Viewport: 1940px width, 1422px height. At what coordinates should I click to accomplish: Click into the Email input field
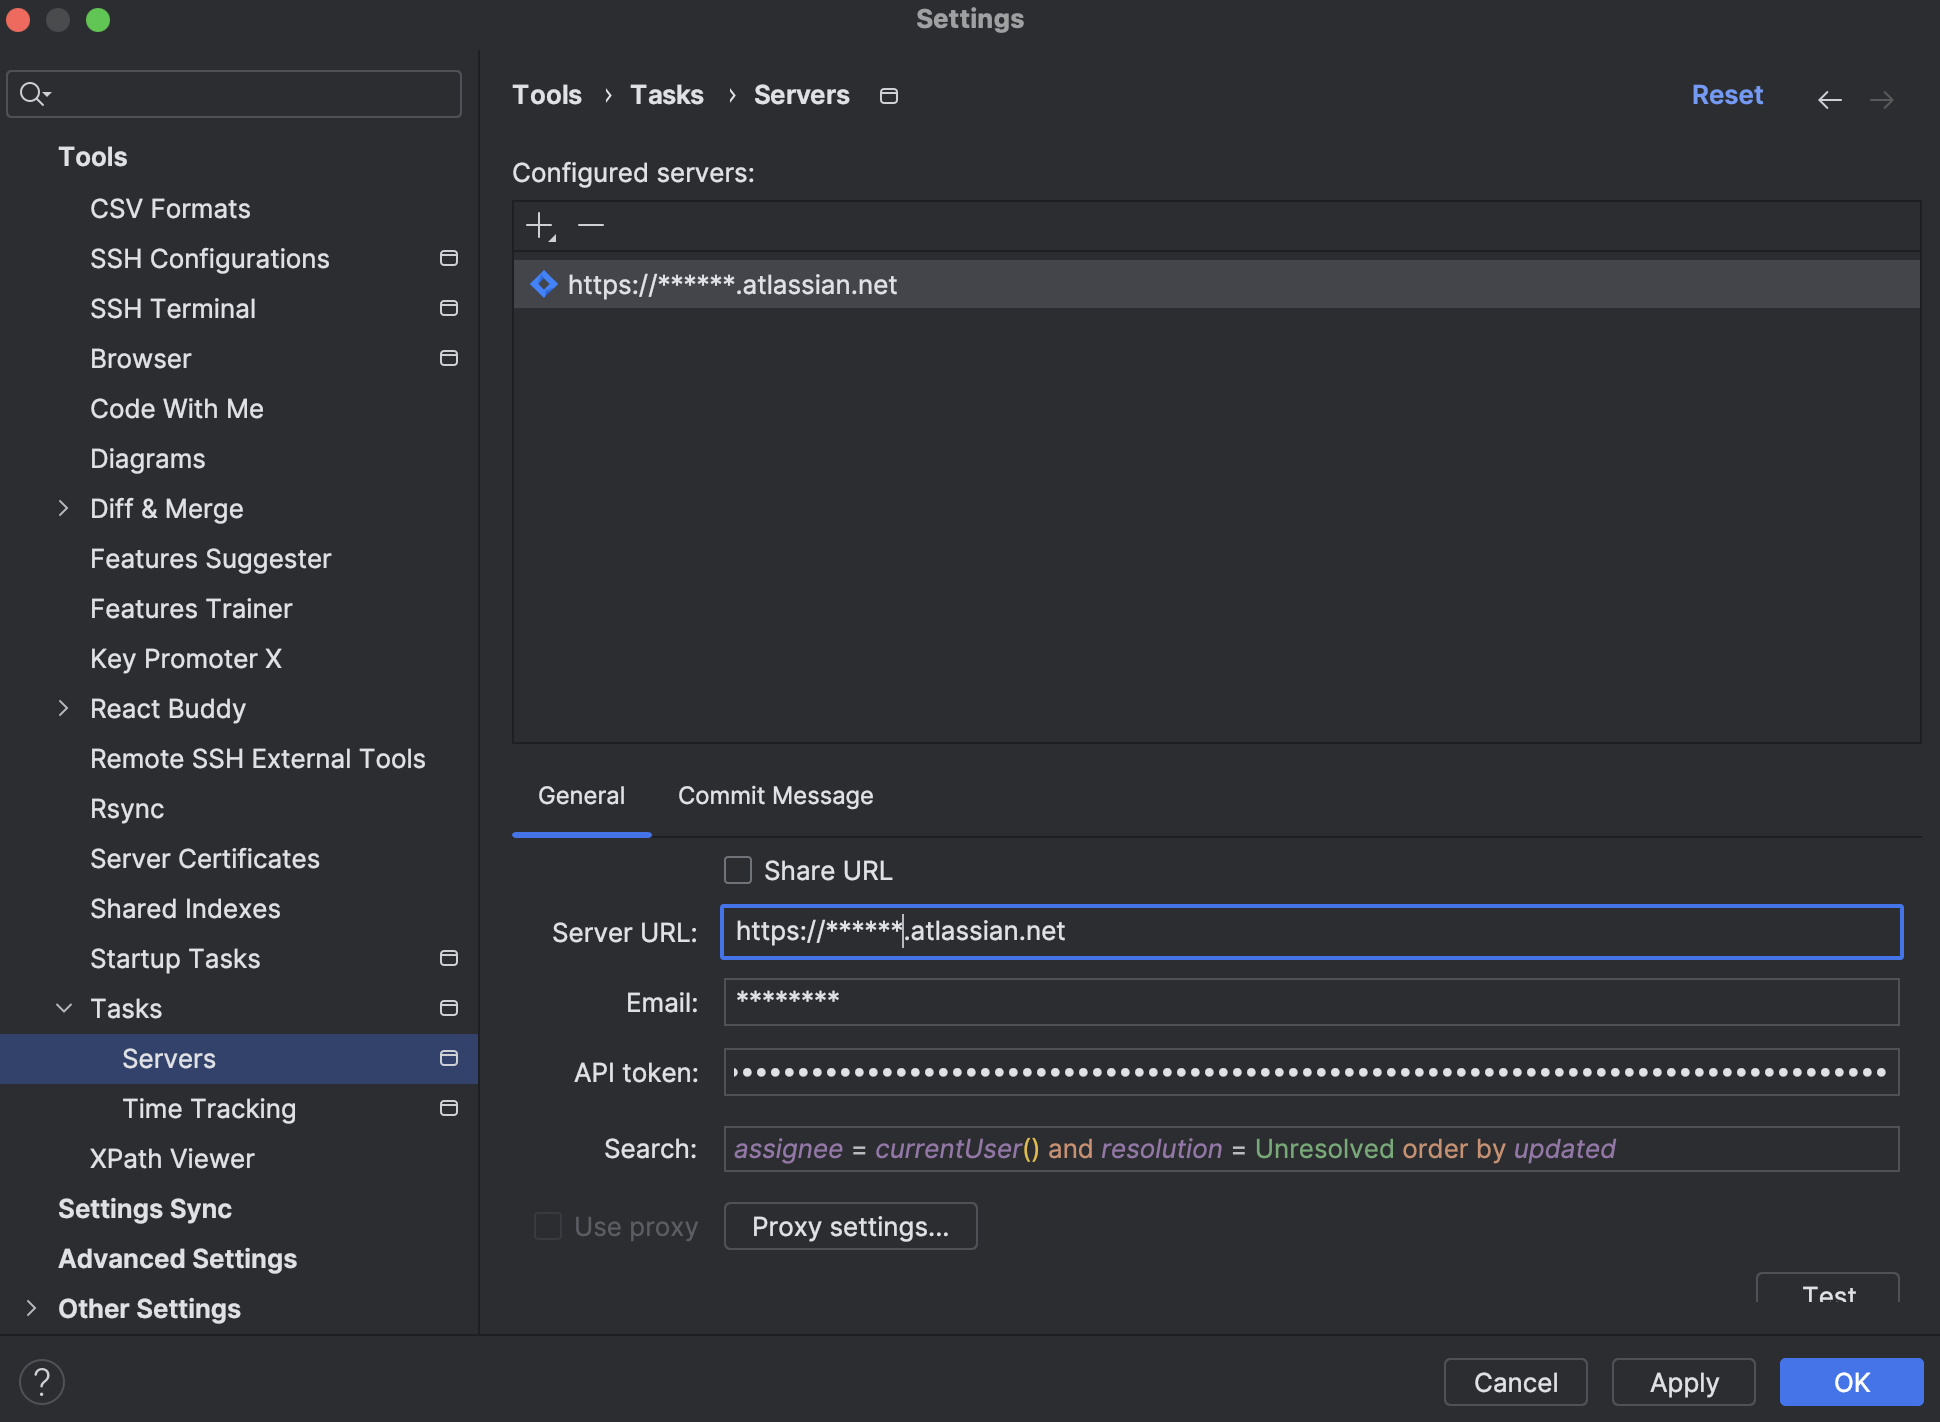[1310, 1002]
